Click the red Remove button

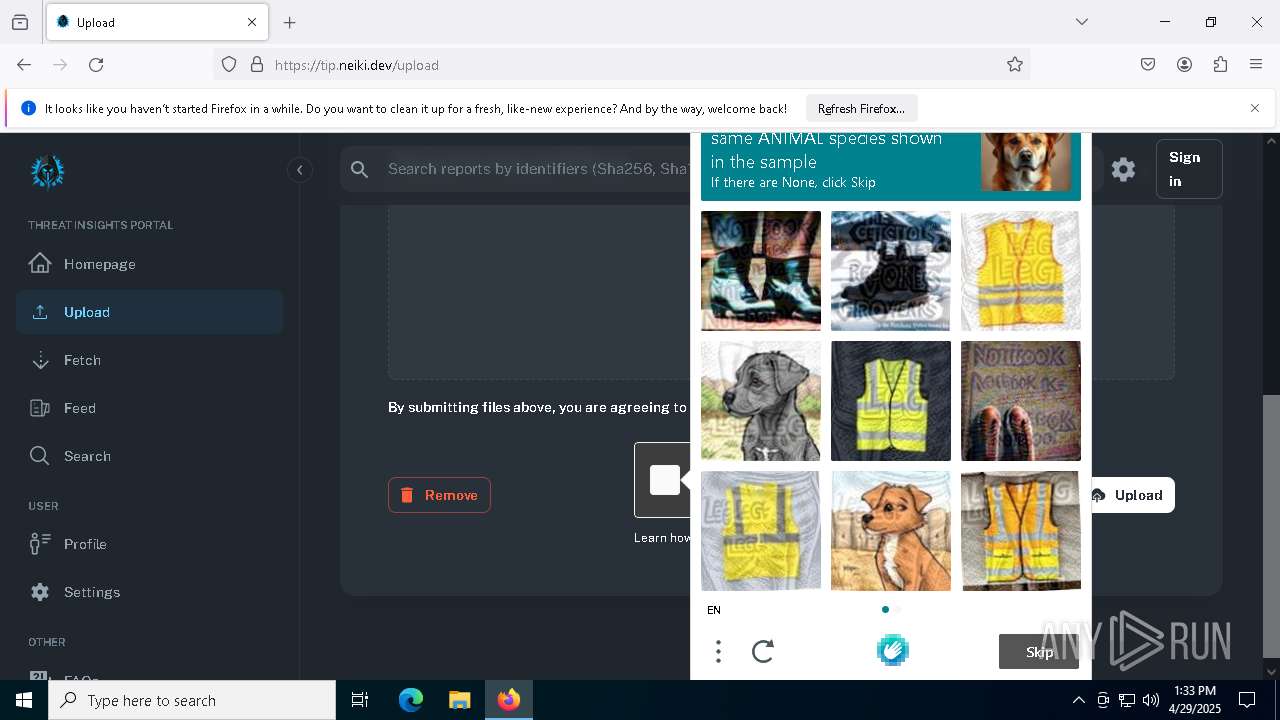(439, 495)
